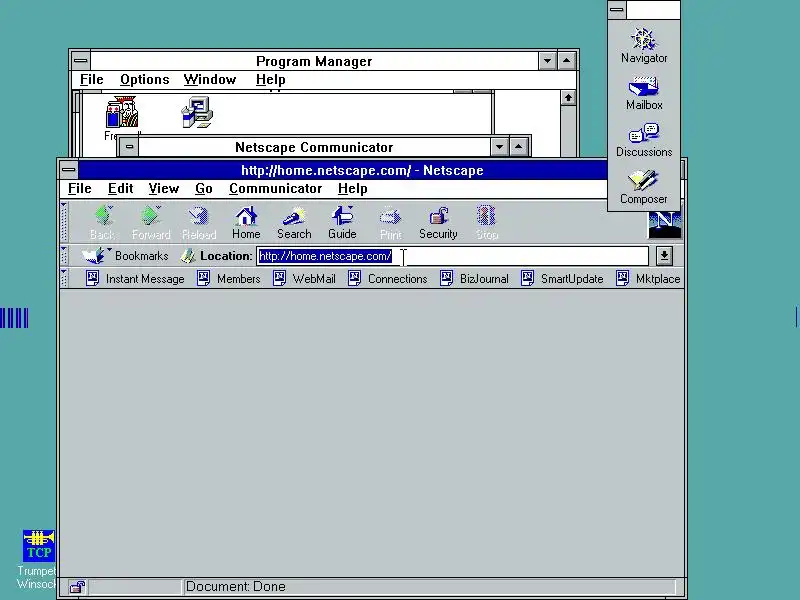The width and height of the screenshot is (800, 600).
Task: Click the security lock icon in status bar
Action: (78, 587)
